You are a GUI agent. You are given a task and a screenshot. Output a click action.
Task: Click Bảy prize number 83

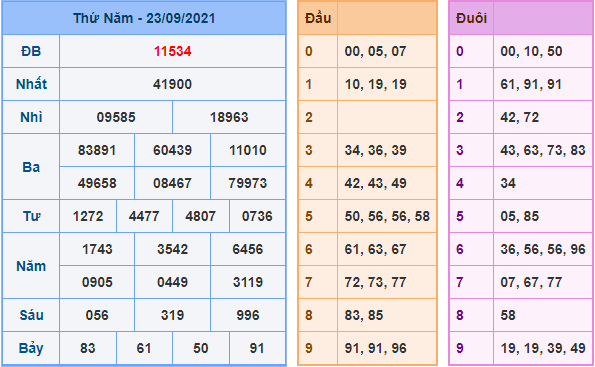click(x=88, y=348)
